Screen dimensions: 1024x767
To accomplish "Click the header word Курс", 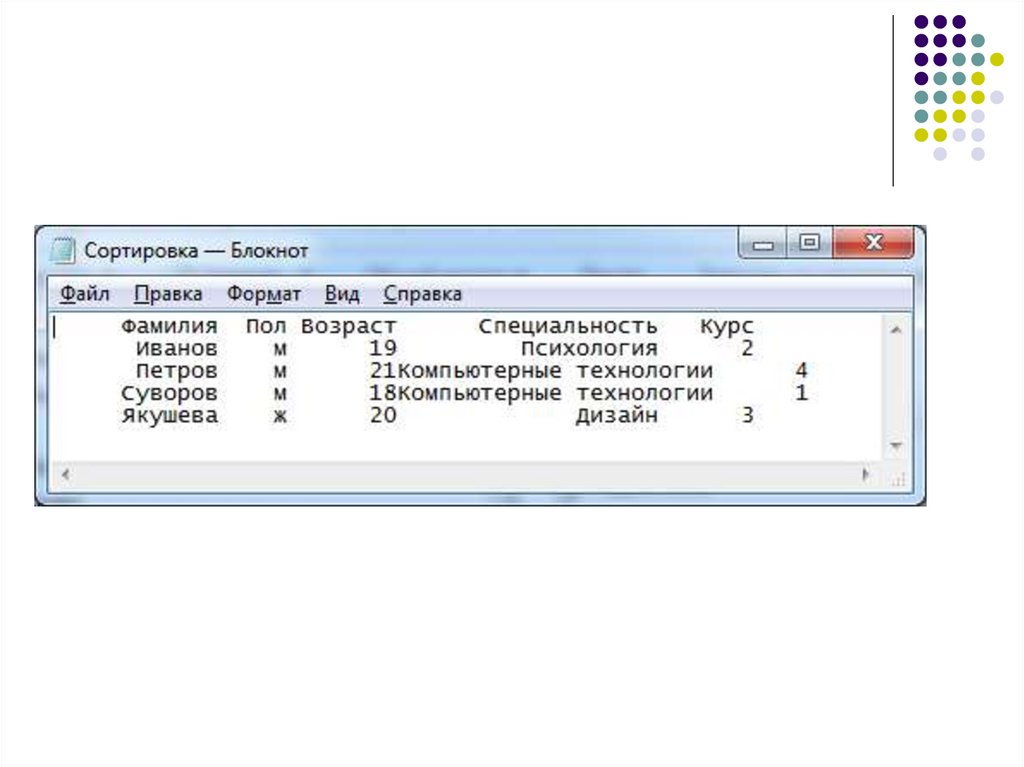I will 727,326.
